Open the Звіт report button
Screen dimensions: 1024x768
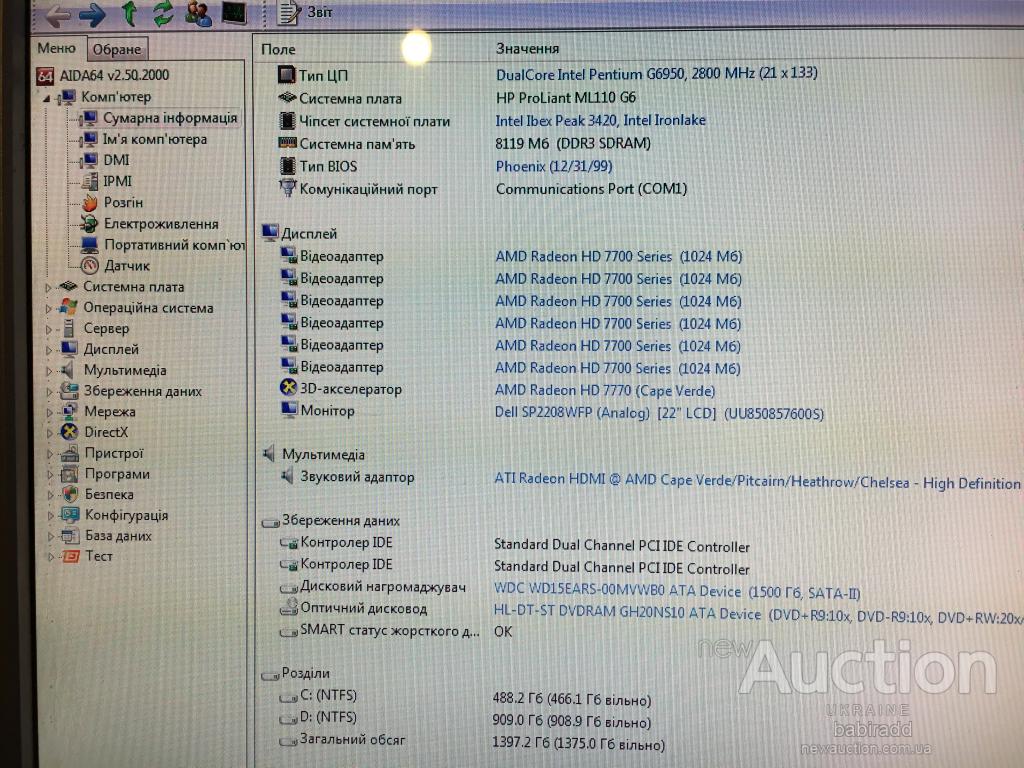click(x=305, y=12)
